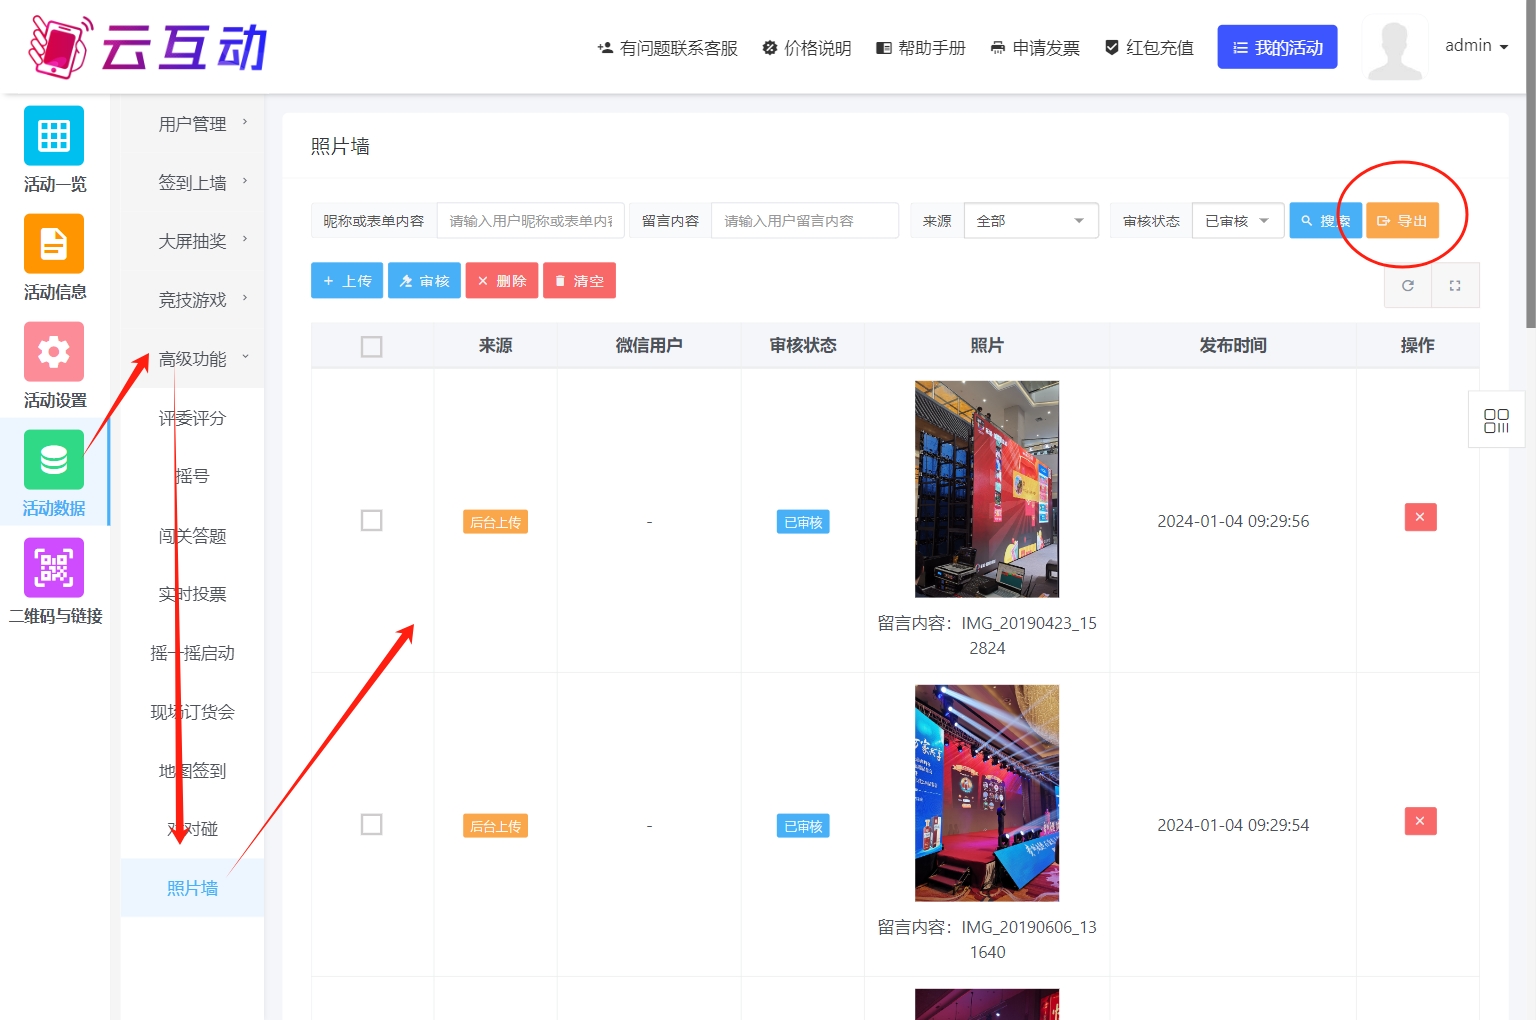Screen dimensions: 1536x1020
Task: Tick the select-all checkbox in table header
Action: [371, 346]
